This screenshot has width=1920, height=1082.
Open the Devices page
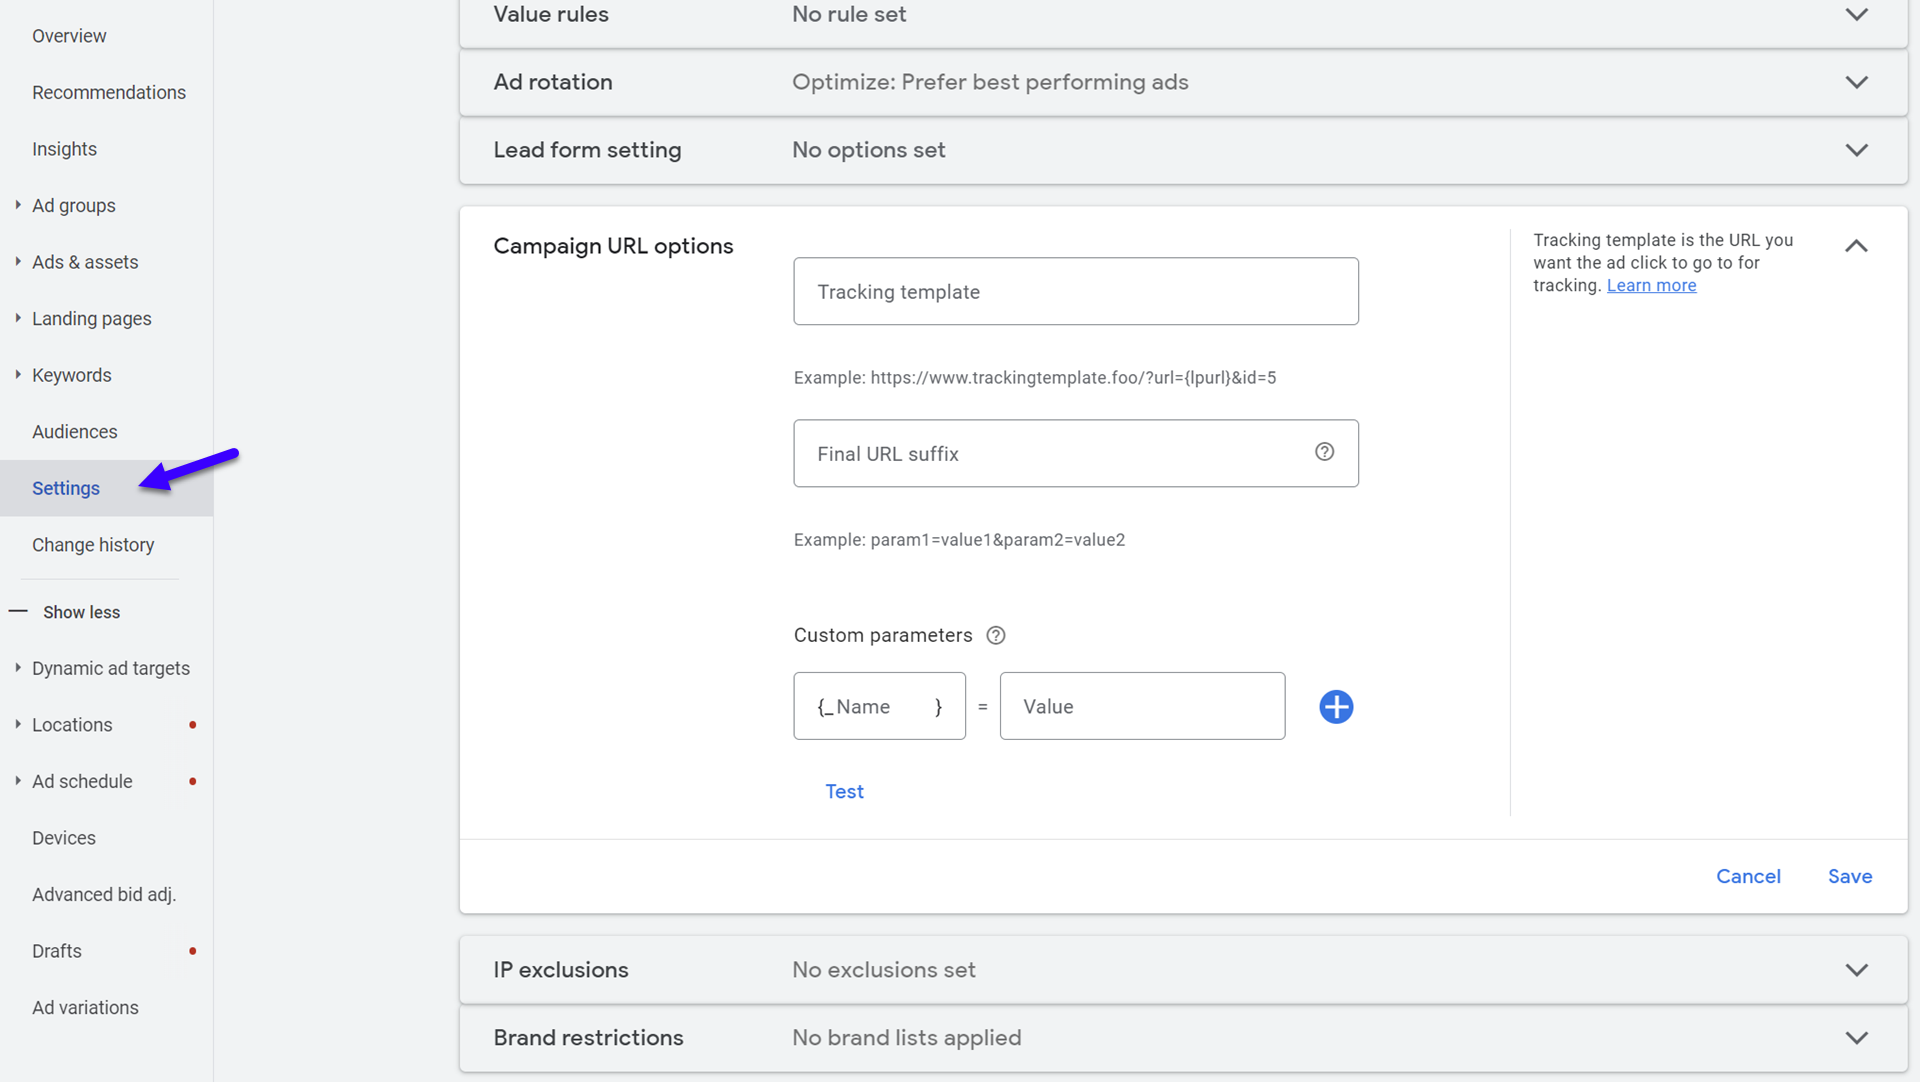(x=64, y=838)
